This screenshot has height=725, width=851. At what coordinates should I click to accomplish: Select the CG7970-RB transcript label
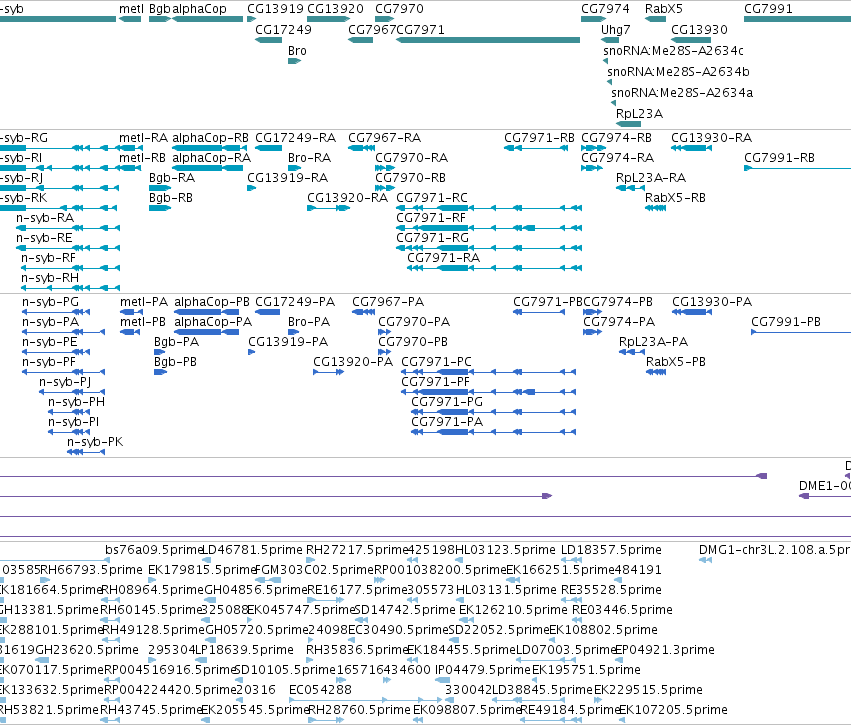(410, 178)
